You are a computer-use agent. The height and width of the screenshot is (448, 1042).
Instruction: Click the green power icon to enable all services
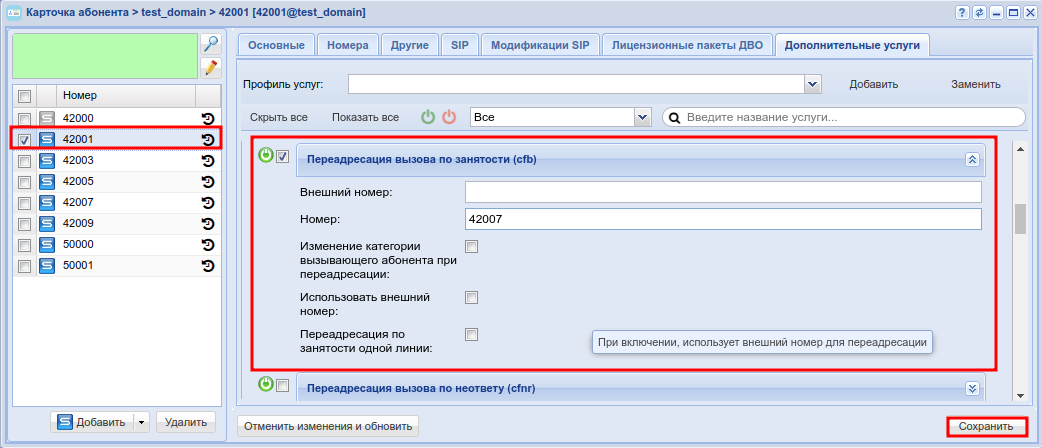[x=428, y=117]
